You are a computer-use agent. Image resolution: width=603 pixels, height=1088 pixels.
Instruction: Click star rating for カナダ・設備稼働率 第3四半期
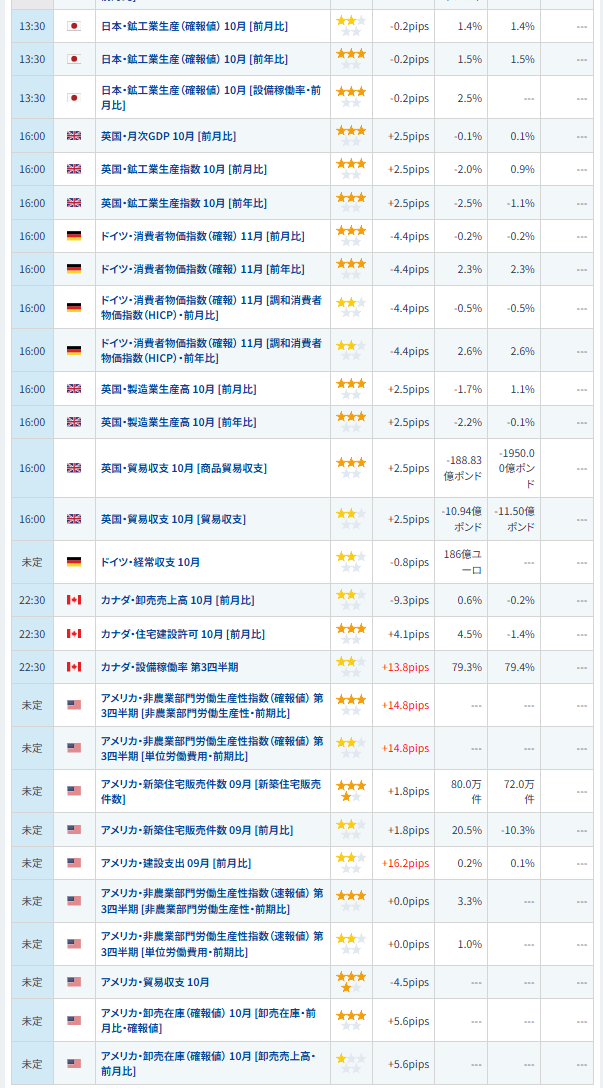350,667
